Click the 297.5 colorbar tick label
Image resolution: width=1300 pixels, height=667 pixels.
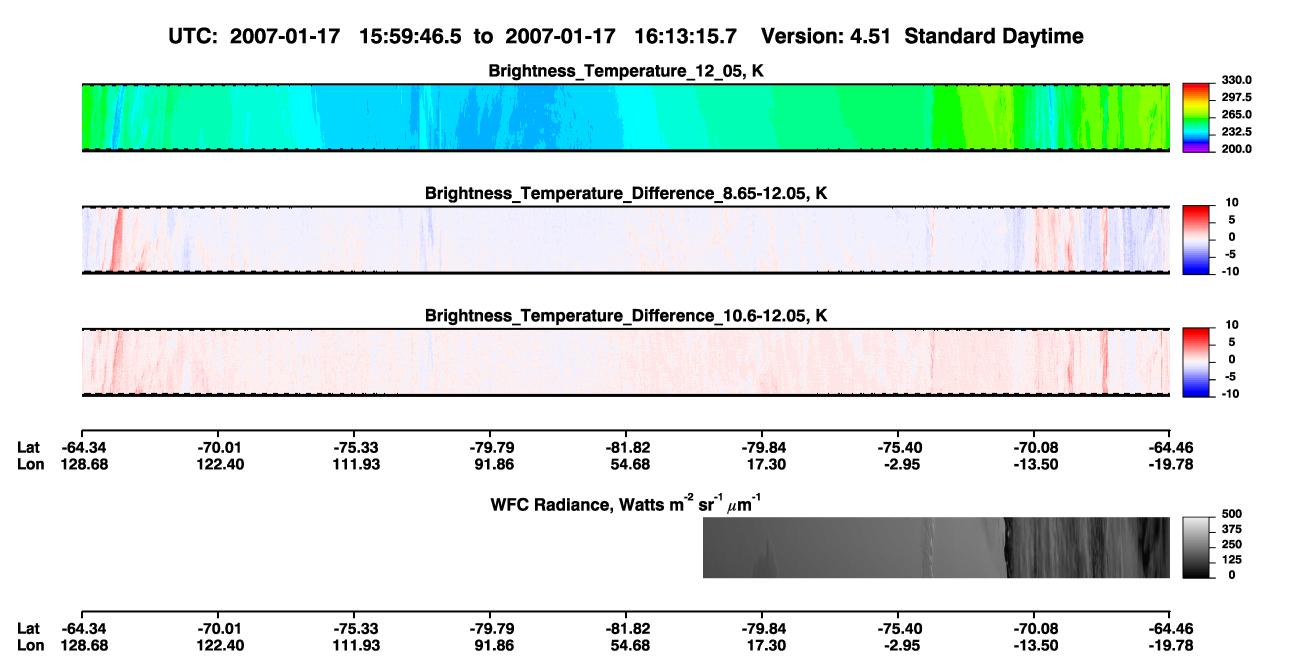(1237, 97)
